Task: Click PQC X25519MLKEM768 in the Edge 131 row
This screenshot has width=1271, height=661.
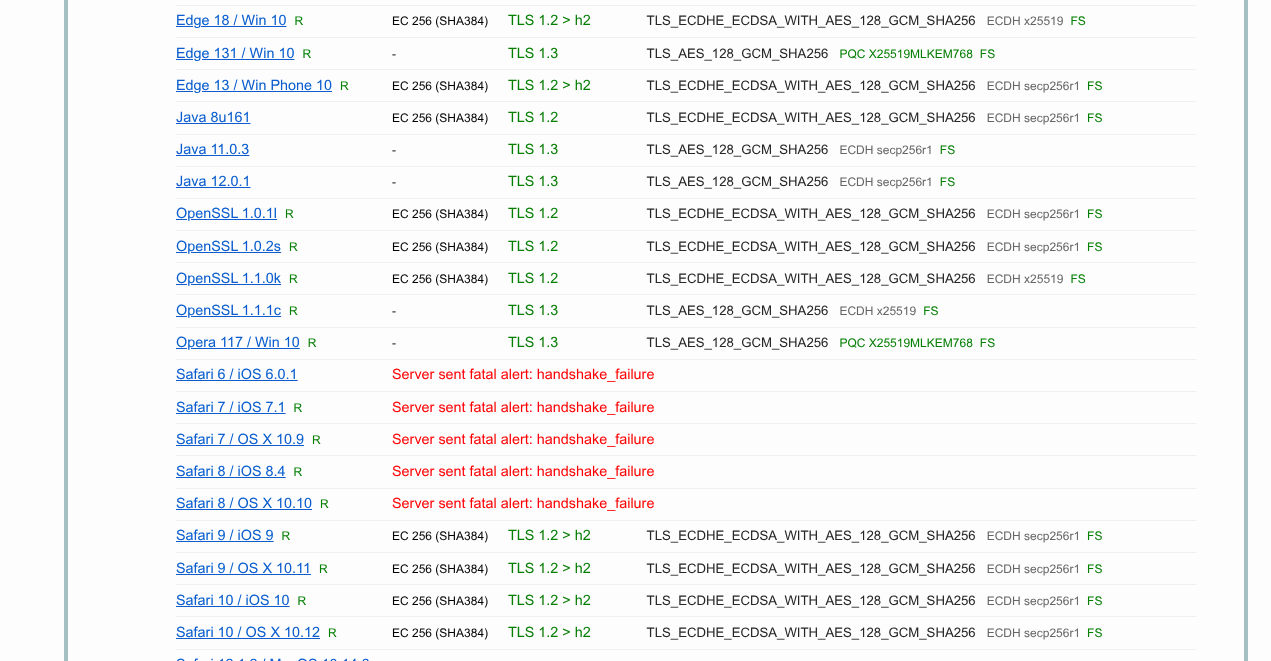Action: 906,54
